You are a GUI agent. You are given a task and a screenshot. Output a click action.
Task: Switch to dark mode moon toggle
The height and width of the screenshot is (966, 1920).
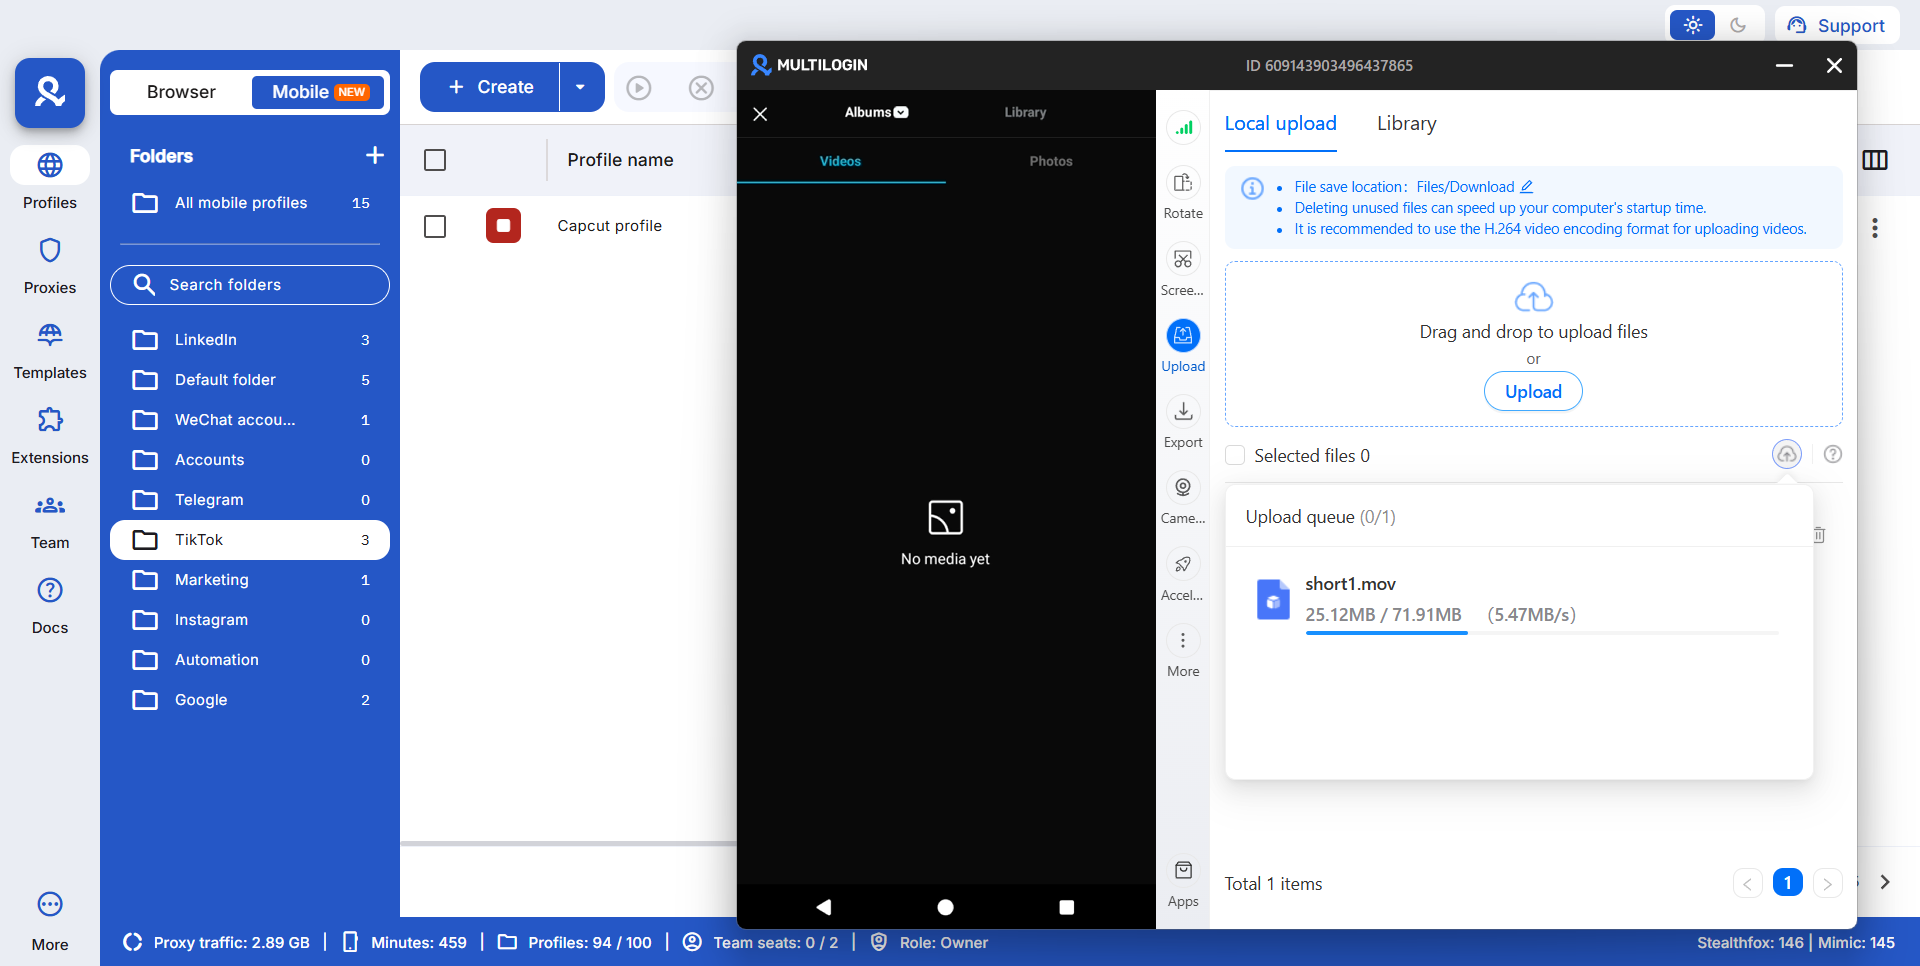(x=1738, y=25)
